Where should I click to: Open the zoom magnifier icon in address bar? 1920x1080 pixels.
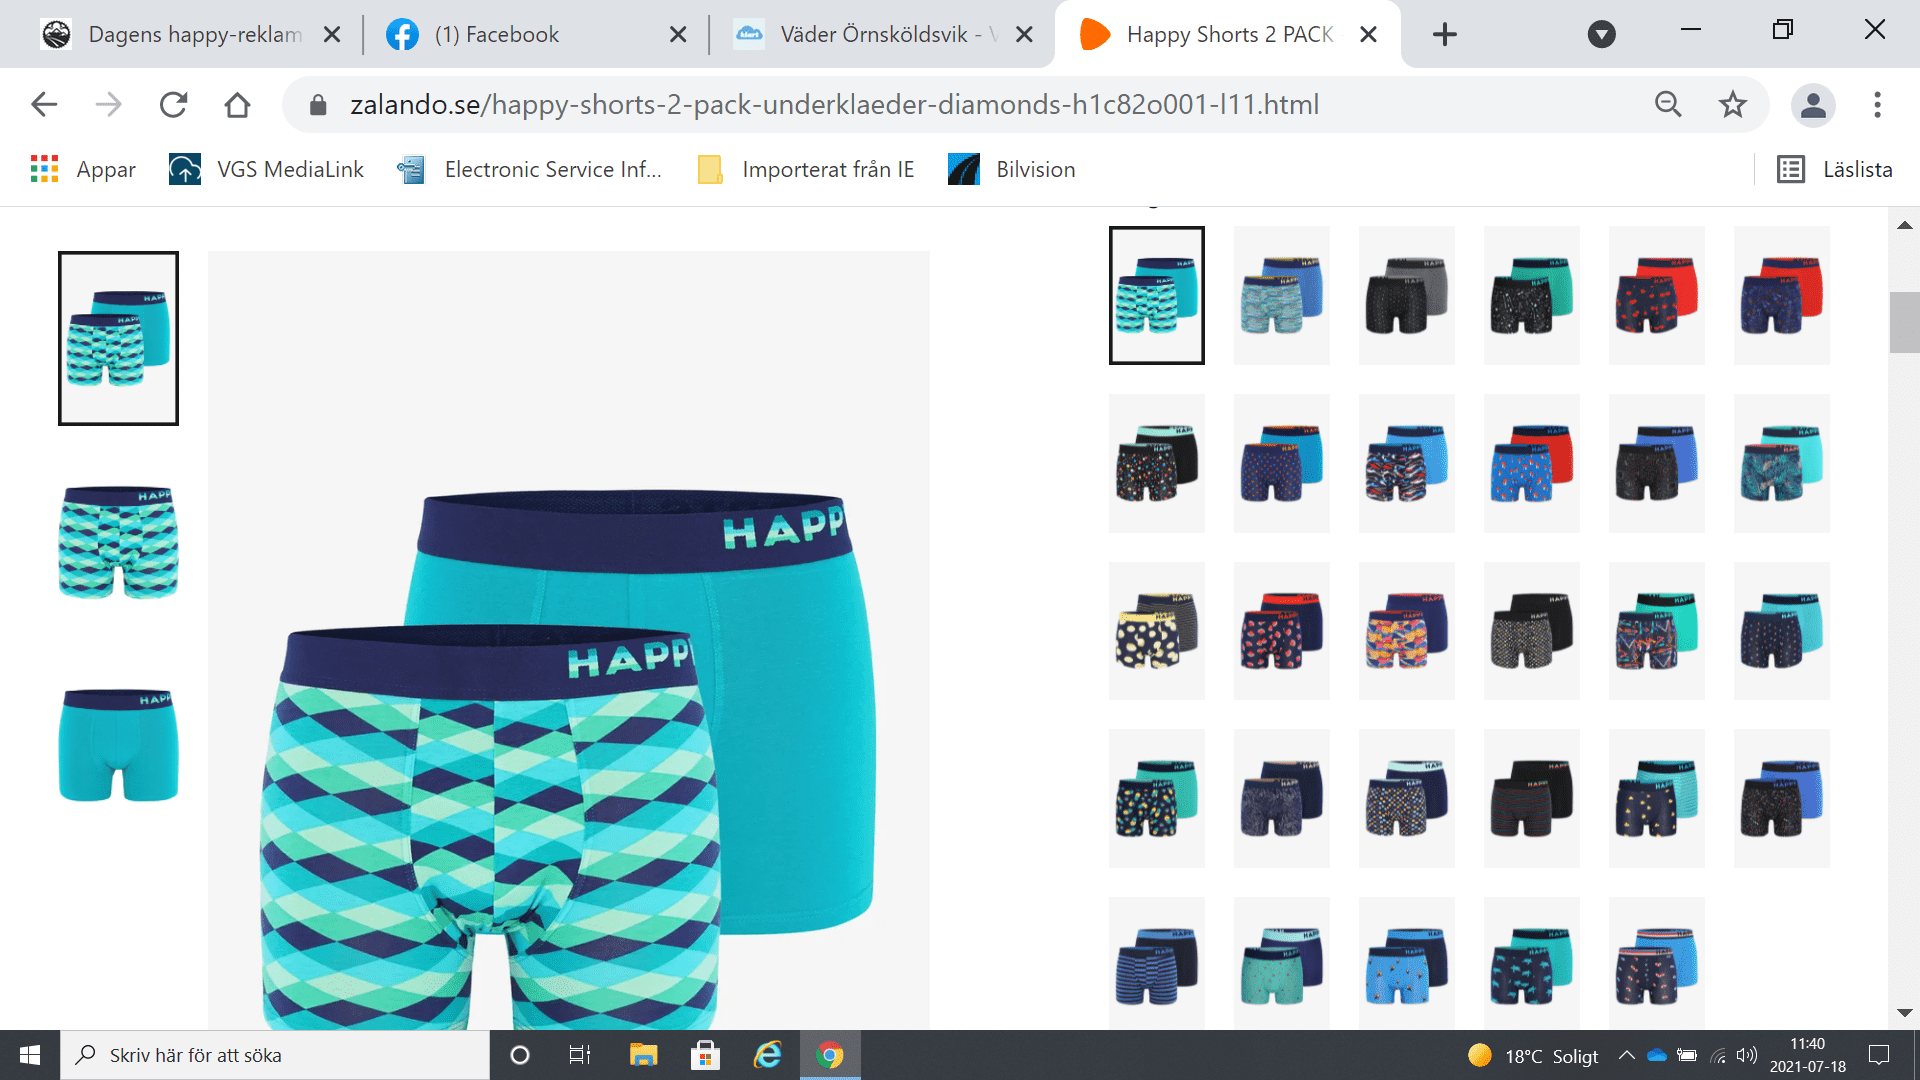[x=1667, y=104]
